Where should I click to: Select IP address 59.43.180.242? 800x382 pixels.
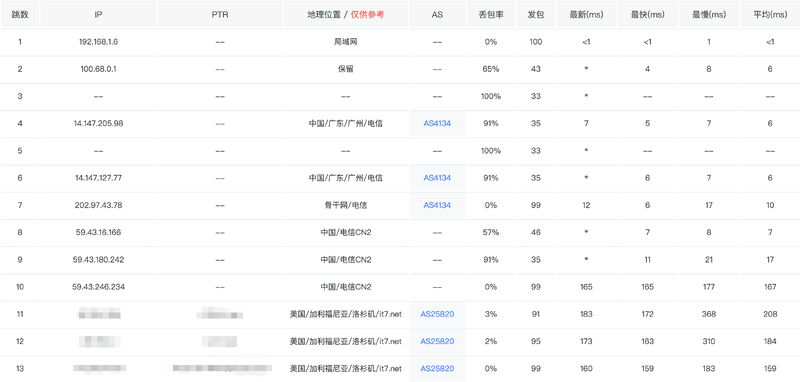pos(98,260)
